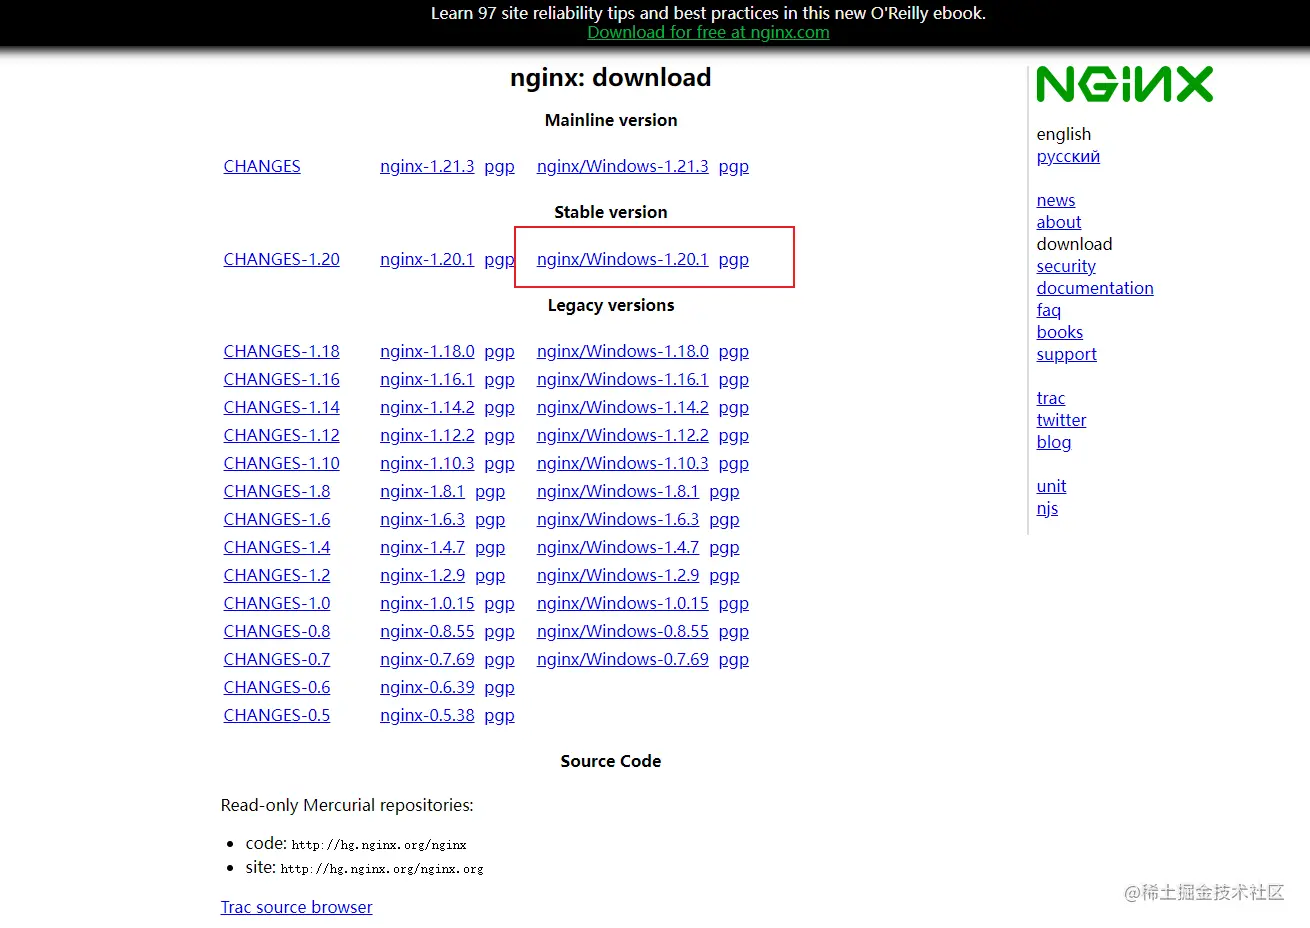Viewport: 1310px width, 928px height.
Task: Open the about page
Action: [1058, 222]
